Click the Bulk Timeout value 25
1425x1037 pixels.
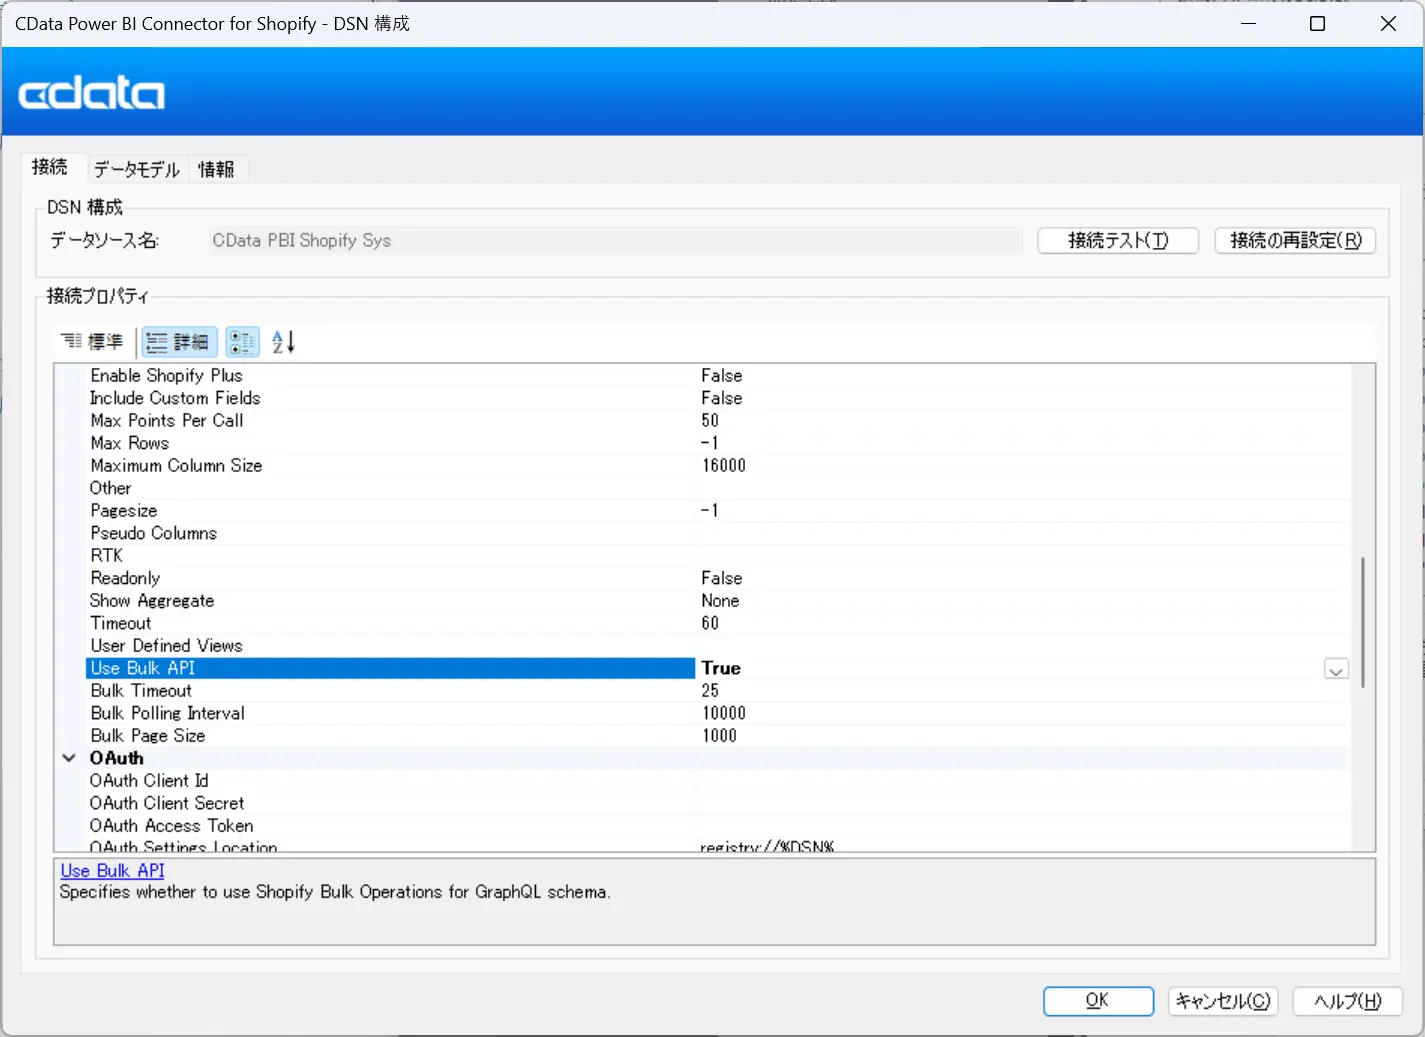coord(710,691)
